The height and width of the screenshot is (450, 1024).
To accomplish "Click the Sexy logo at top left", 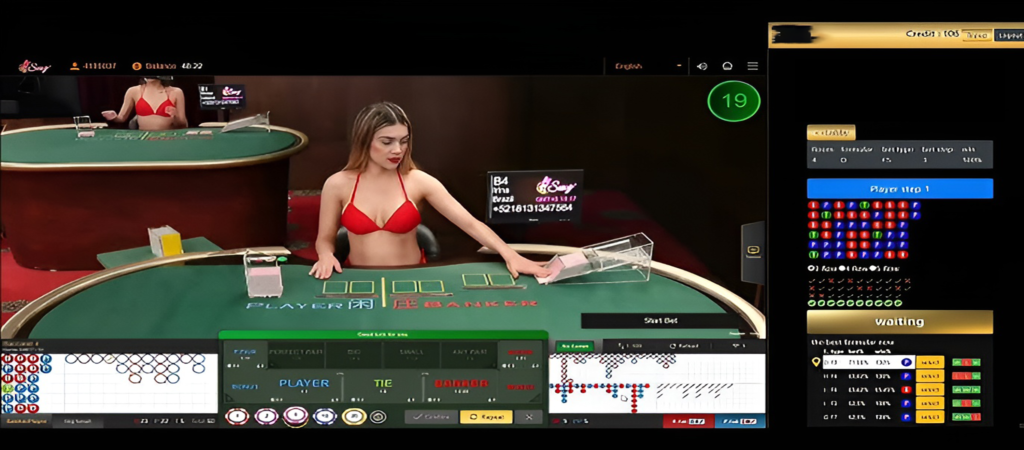I will 34,66.
